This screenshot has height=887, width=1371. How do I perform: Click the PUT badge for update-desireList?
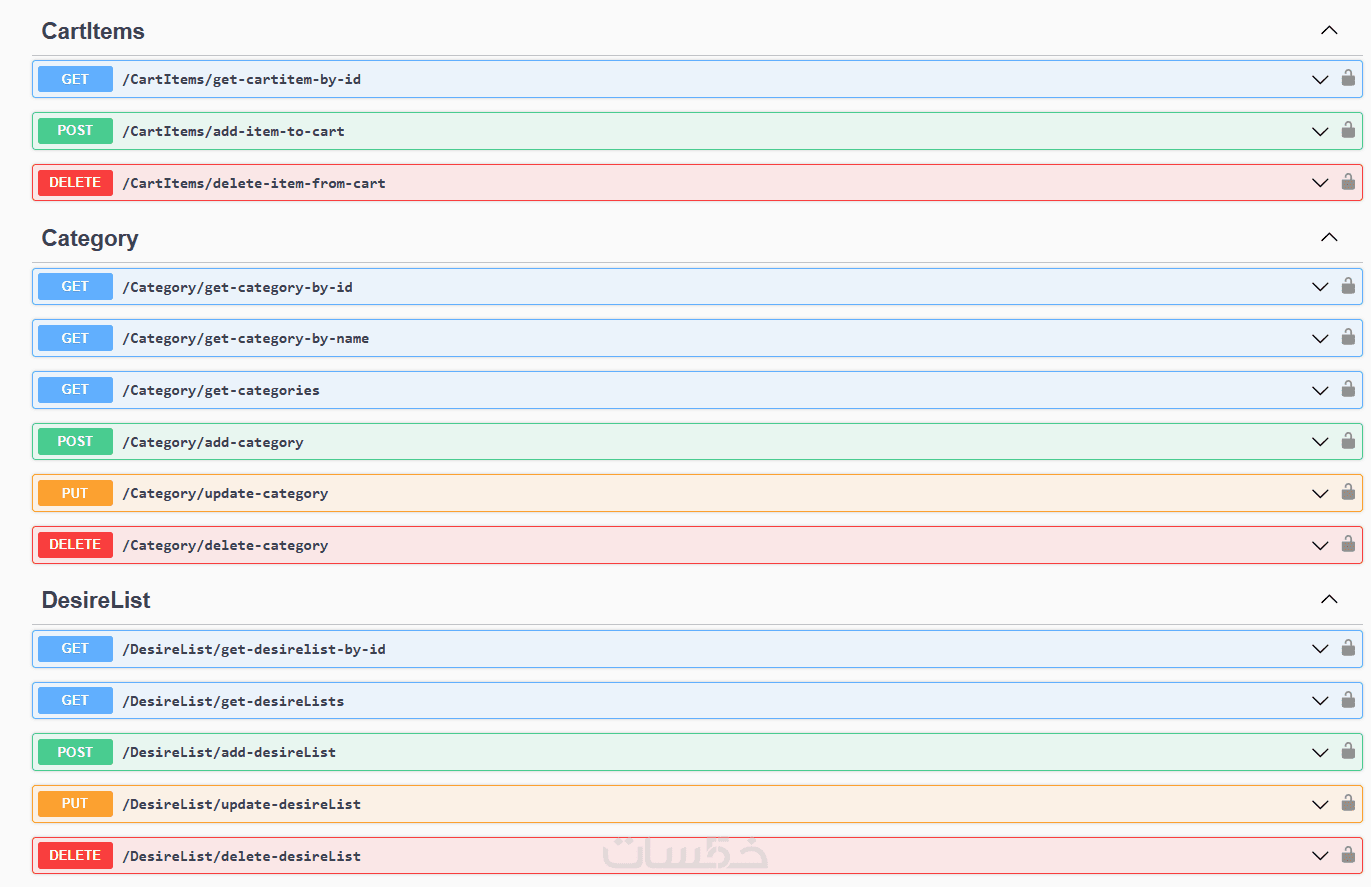coord(75,804)
